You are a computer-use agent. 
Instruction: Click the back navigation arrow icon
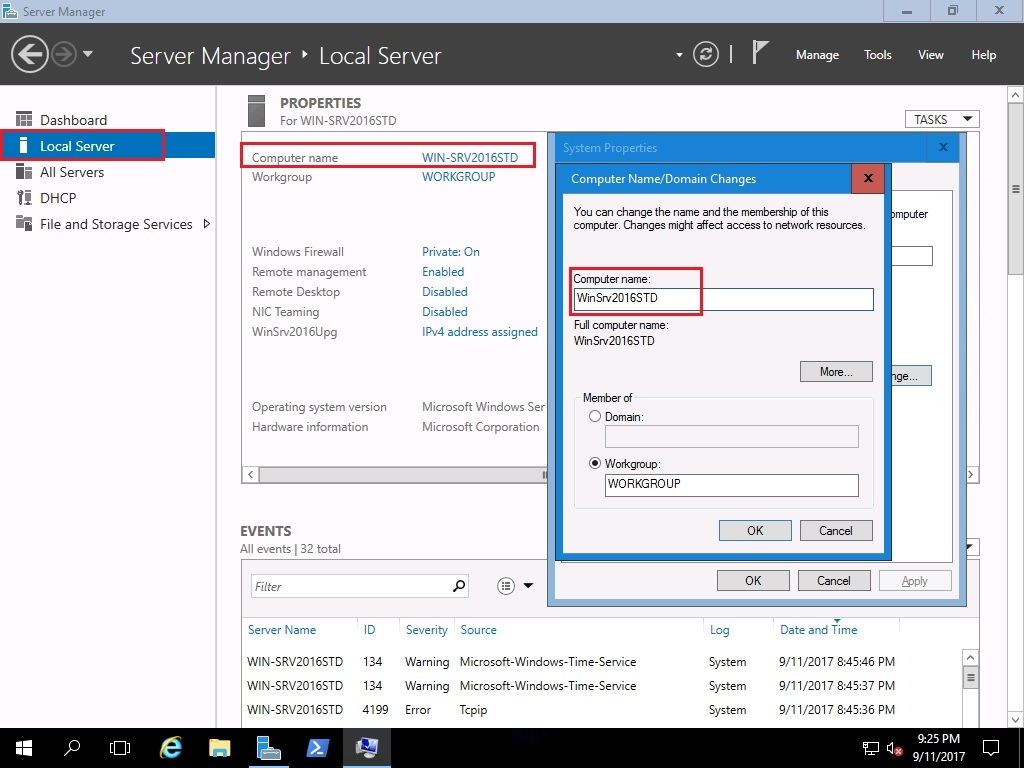click(x=30, y=54)
